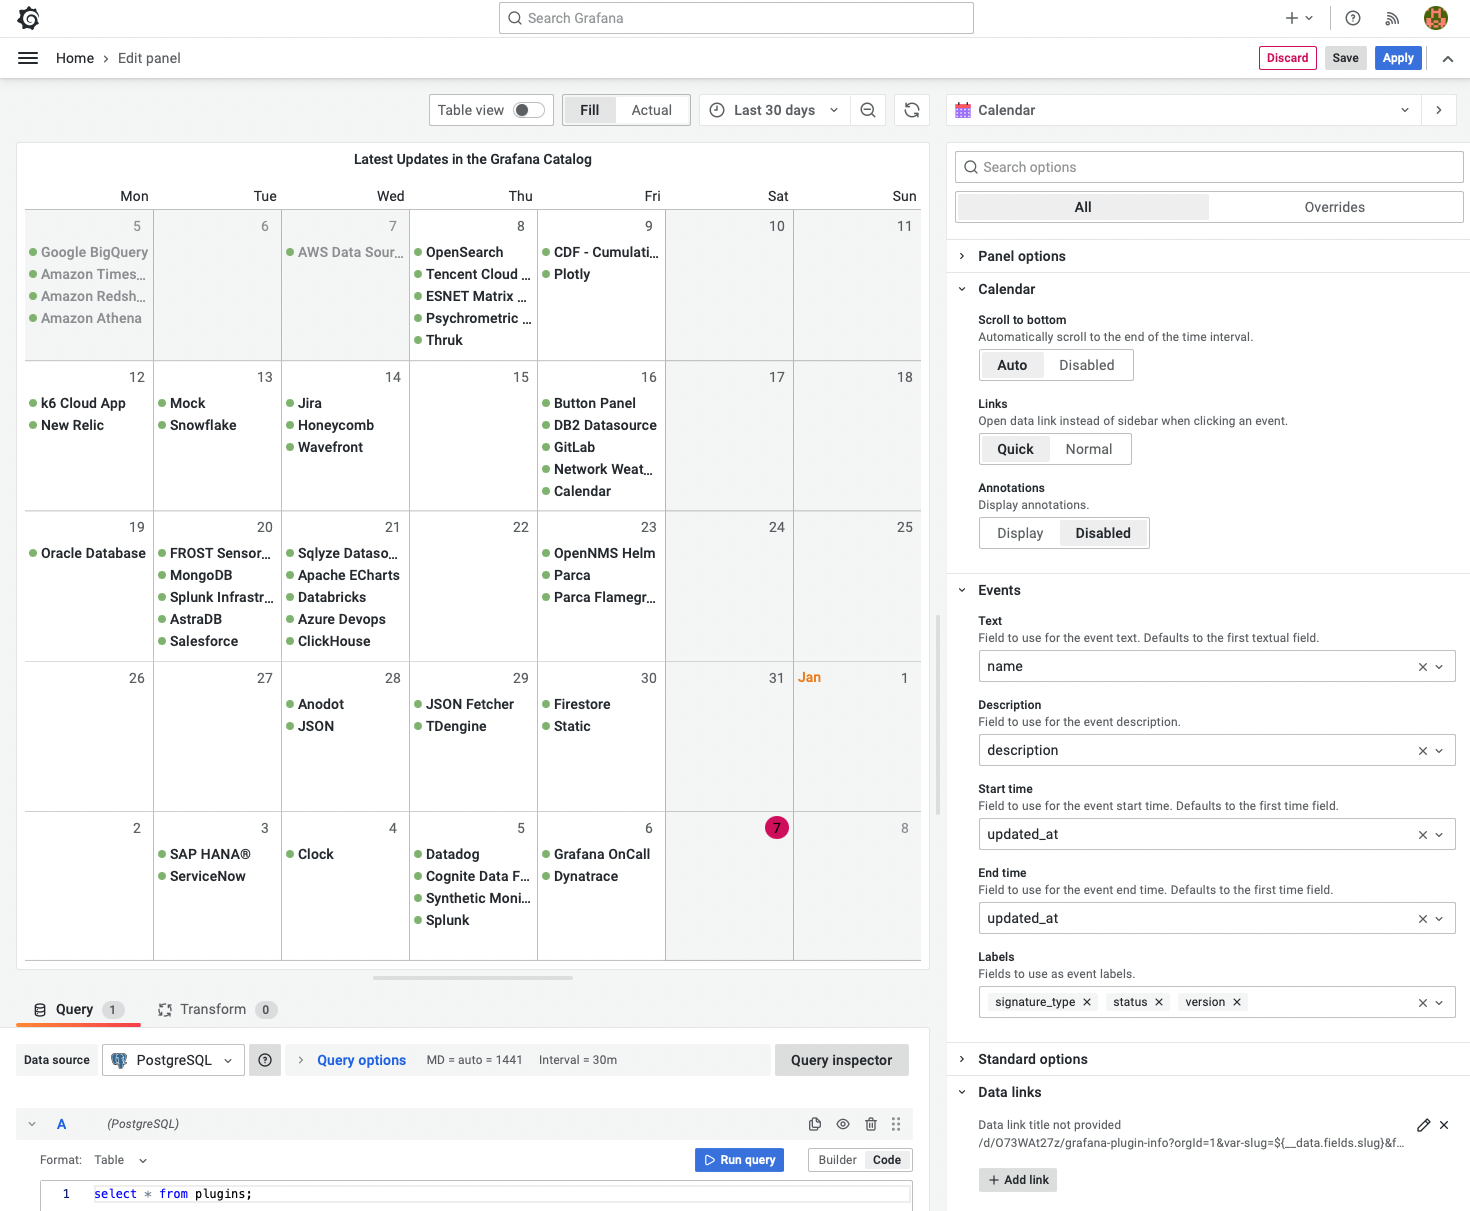Viewport: 1470px width, 1211px height.
Task: Run the SQL query
Action: 739,1160
